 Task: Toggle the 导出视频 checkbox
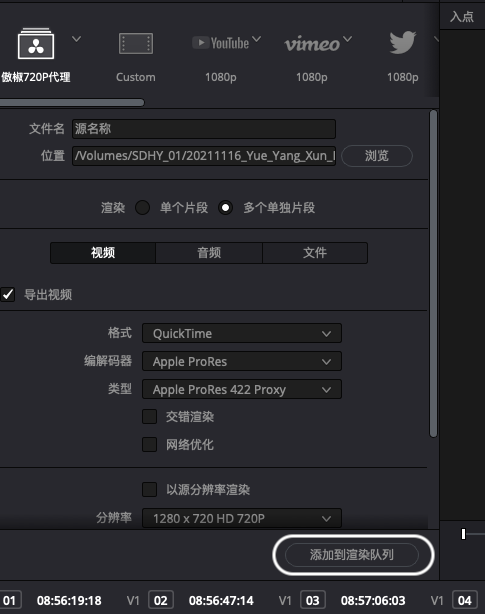pyautogui.click(x=7, y=294)
